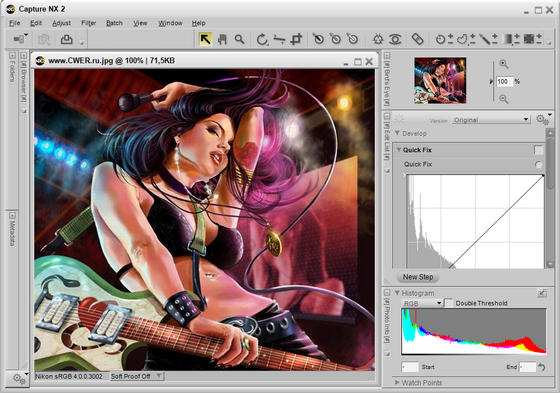Select the Crop tool
The image size is (560, 393).
click(296, 39)
